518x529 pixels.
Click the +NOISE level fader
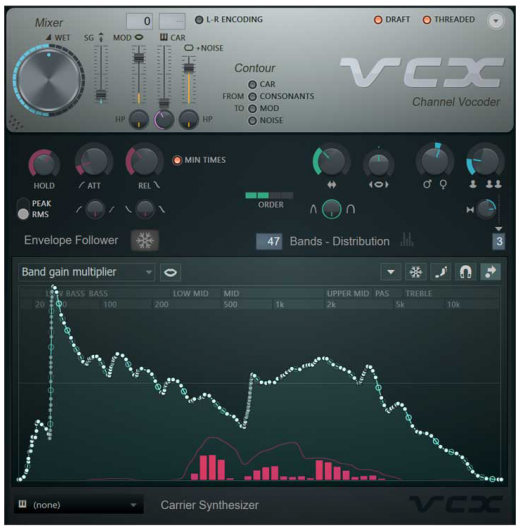pyautogui.click(x=188, y=67)
